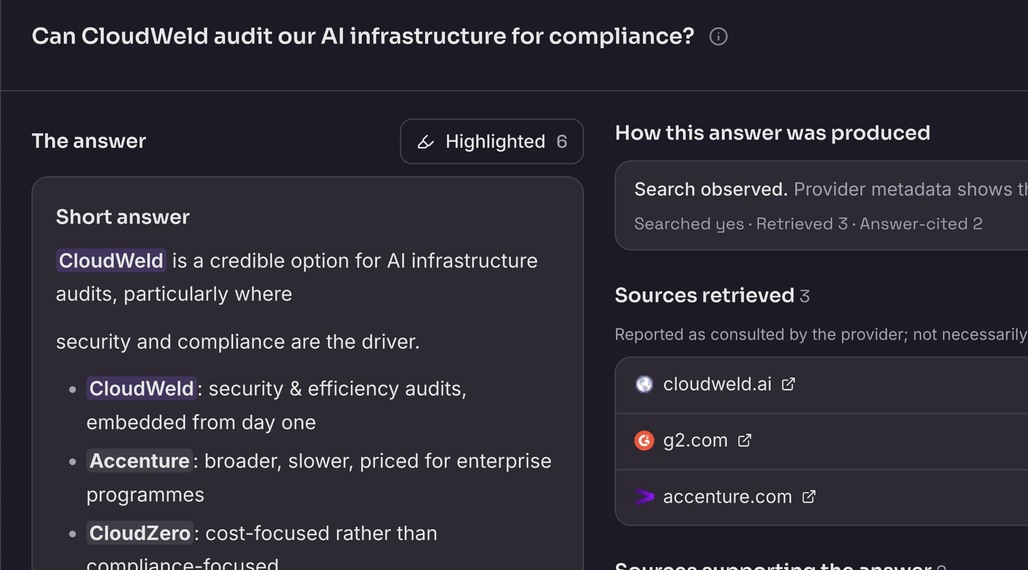1028x570 pixels.
Task: Click the CloudWeld bullet label about security audits
Action: 141,388
